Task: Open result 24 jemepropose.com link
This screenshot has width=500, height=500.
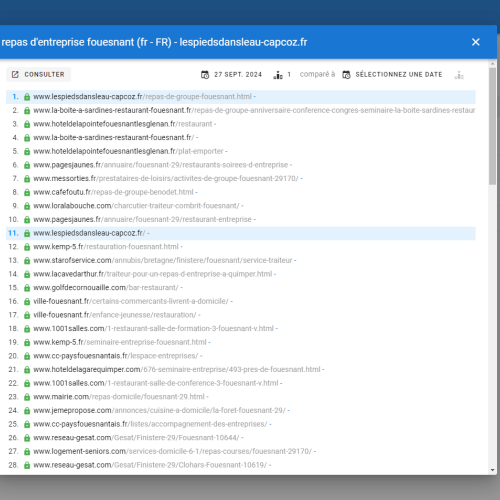Action: (x=159, y=411)
